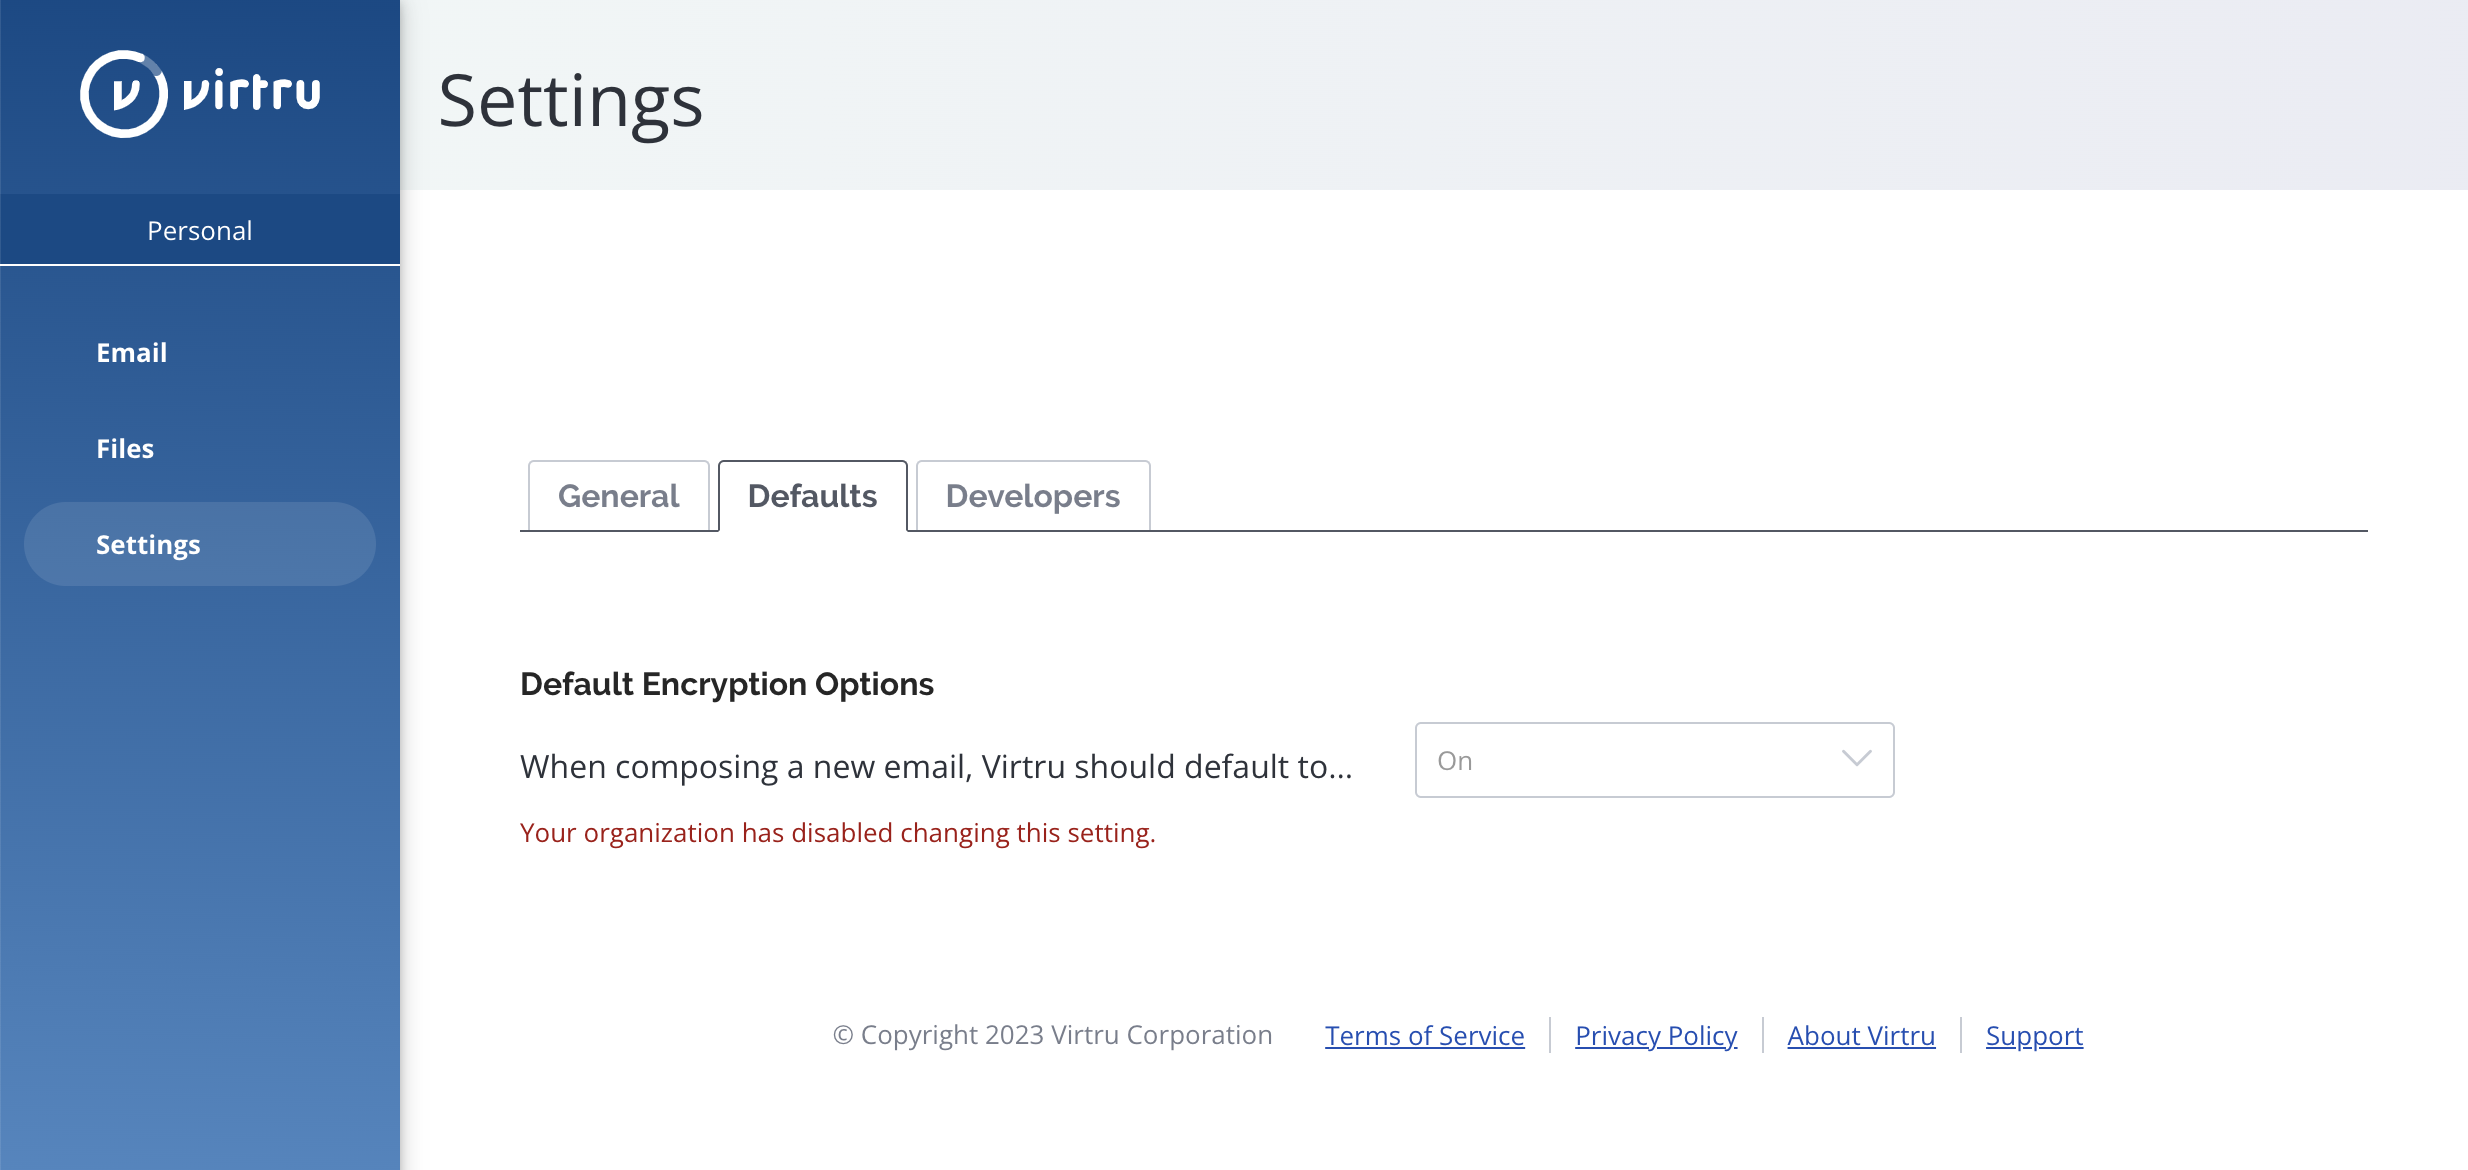Click the organization disabled setting warning
The image size is (2468, 1170).
[x=838, y=833]
